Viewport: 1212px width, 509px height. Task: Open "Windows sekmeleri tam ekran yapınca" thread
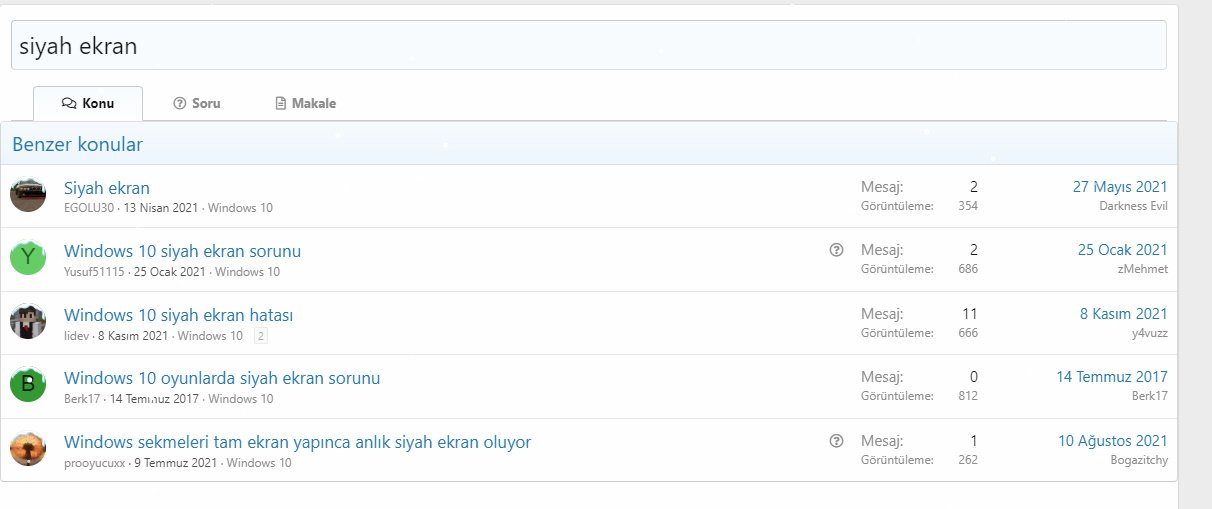(297, 442)
